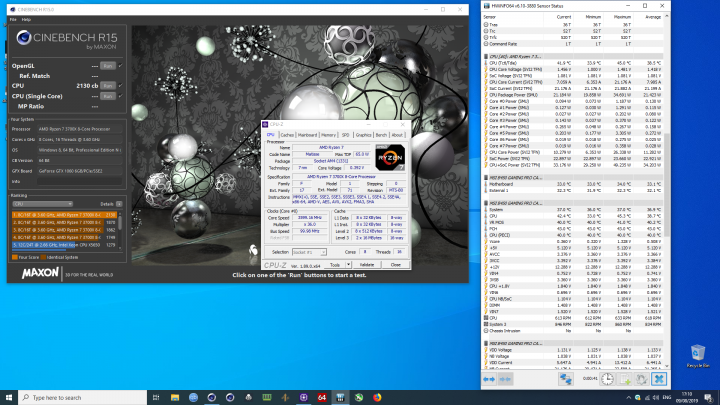The width and height of the screenshot is (720, 405).
Task: Click HWiNFO blue X close sensors icon
Action: tap(659, 379)
